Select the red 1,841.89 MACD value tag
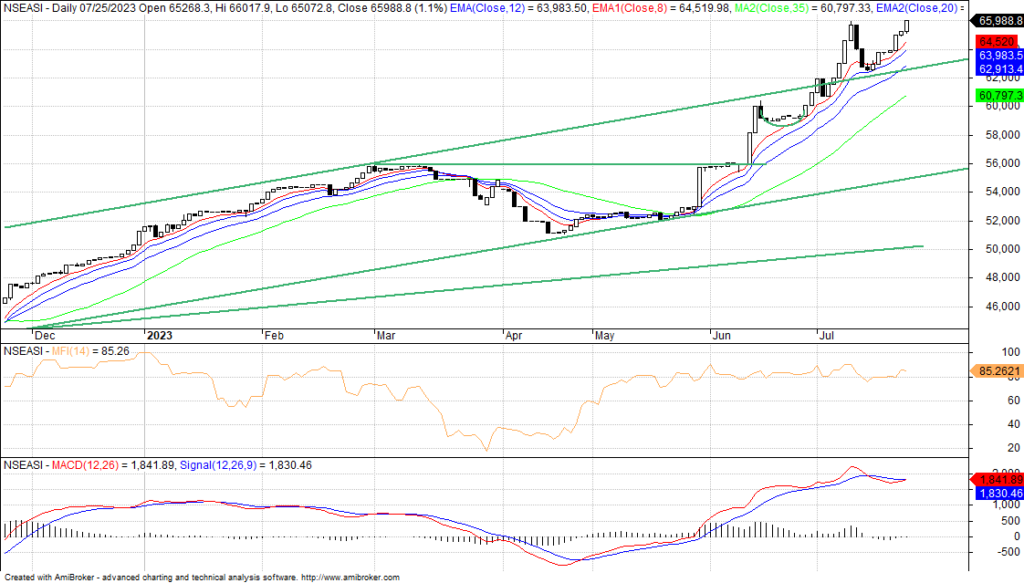Image resolution: width=1024 pixels, height=583 pixels. 997,480
